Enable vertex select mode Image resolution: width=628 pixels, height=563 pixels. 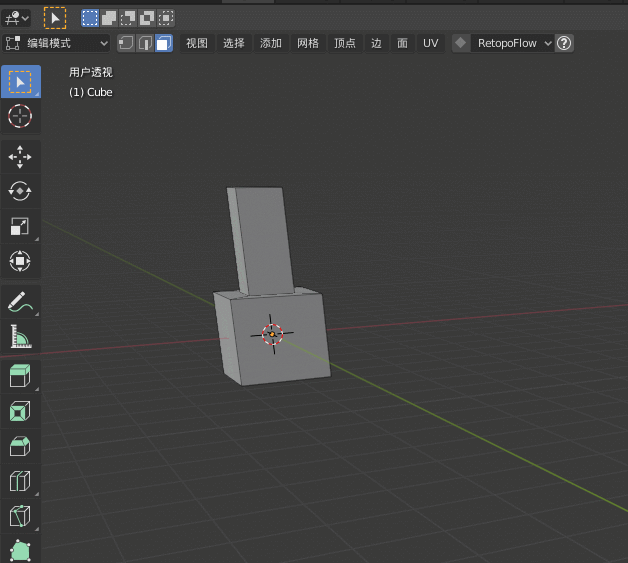point(126,43)
